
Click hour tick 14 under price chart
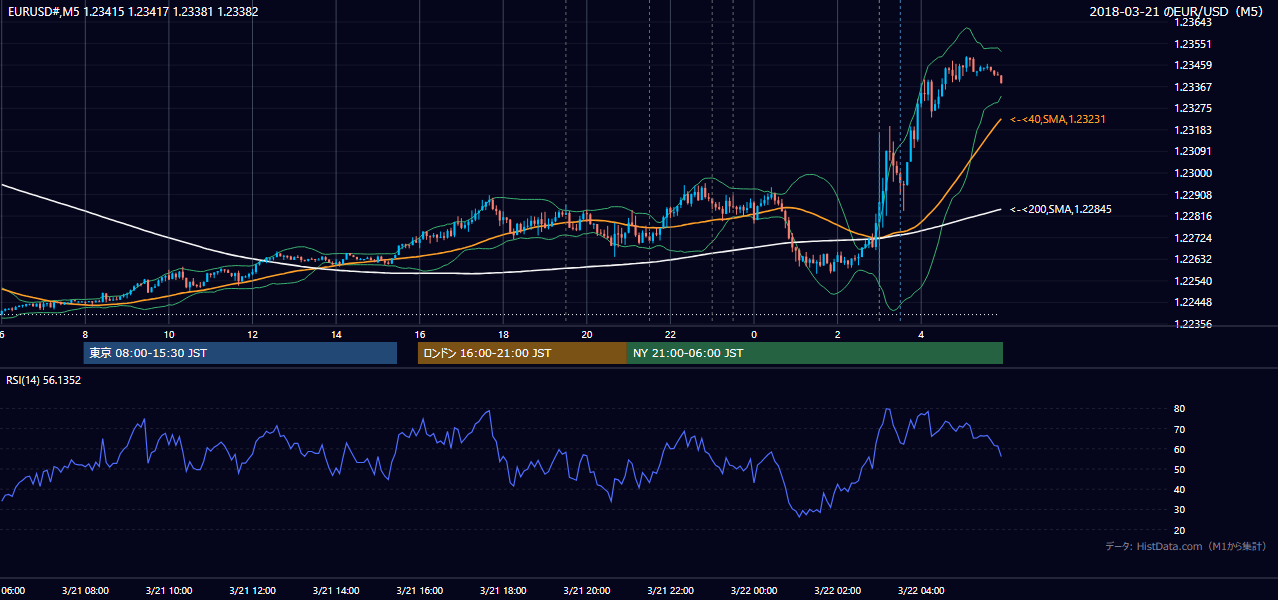[x=336, y=334]
